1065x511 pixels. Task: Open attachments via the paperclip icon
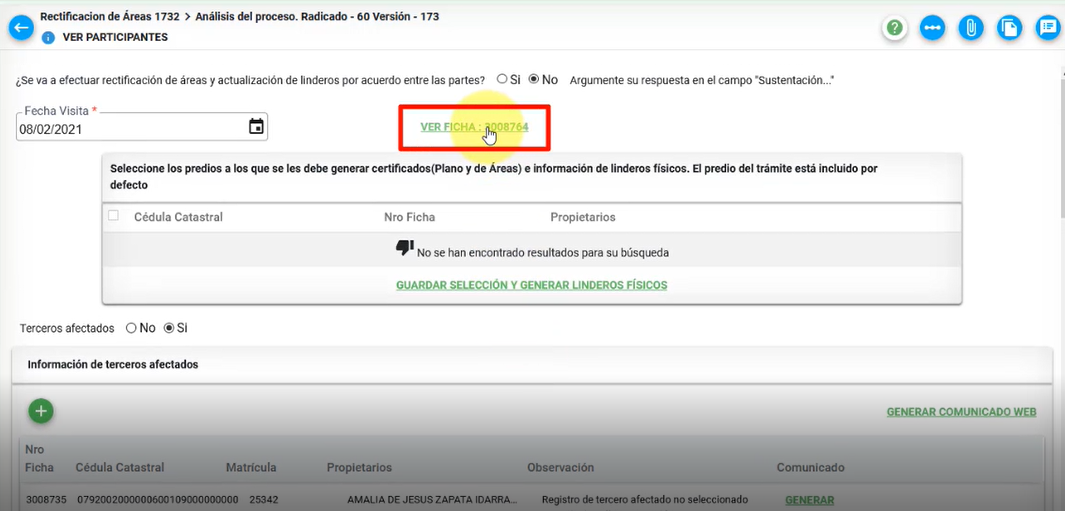(x=970, y=28)
